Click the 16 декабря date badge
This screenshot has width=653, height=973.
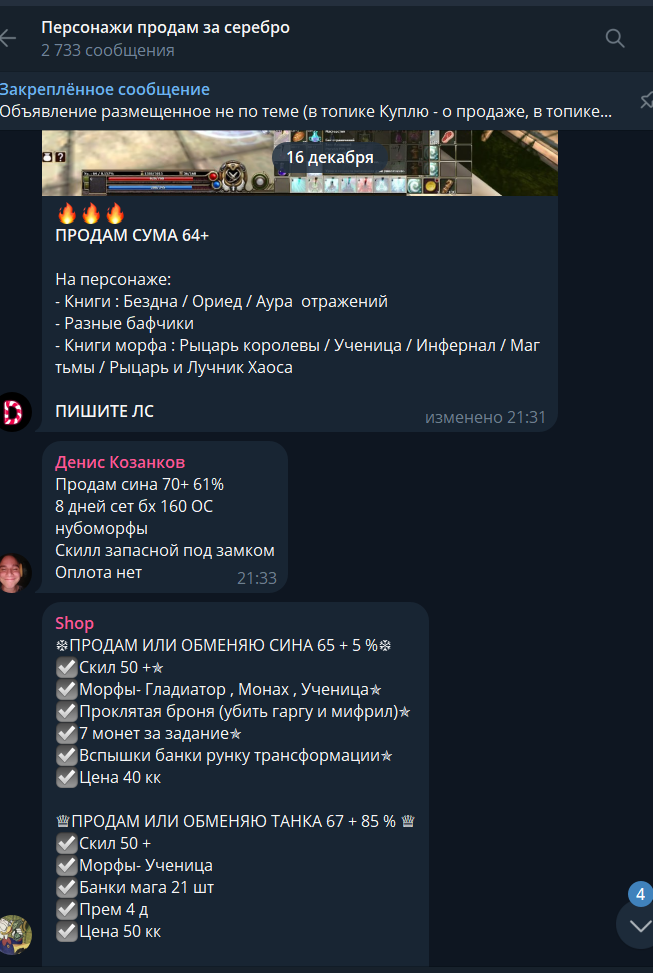point(330,157)
